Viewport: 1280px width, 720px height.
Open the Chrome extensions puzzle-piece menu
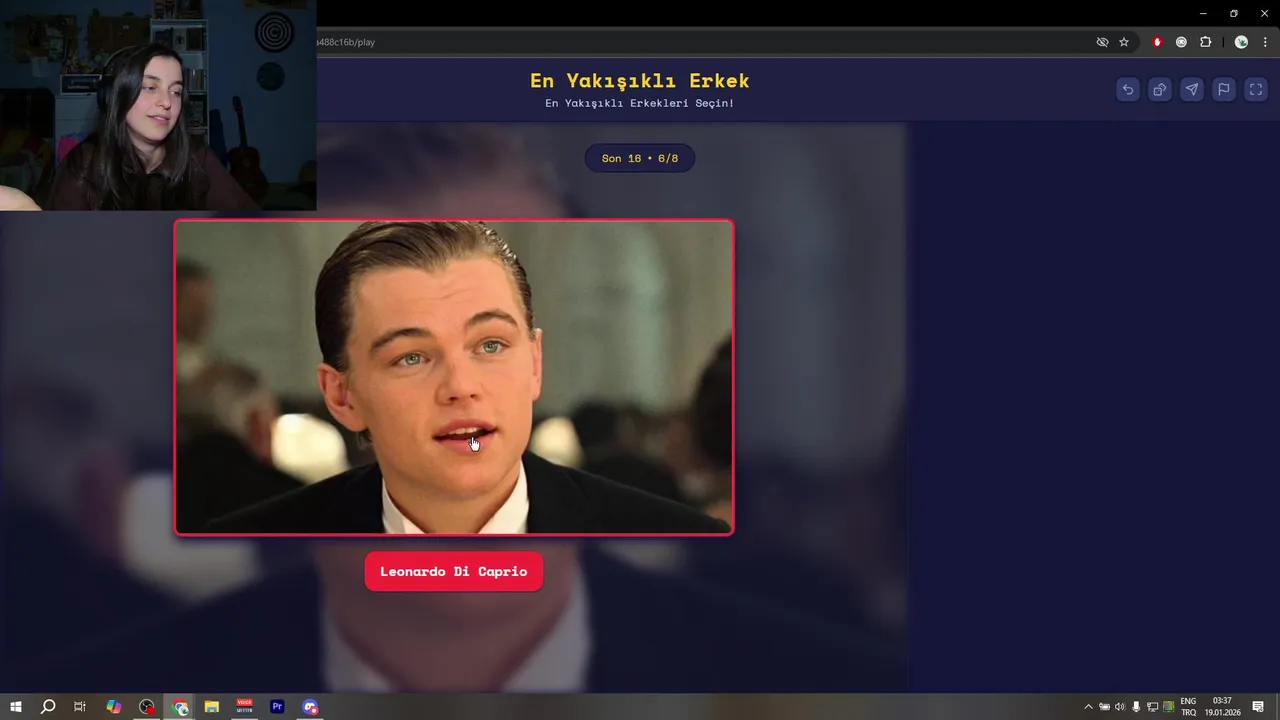(1205, 42)
